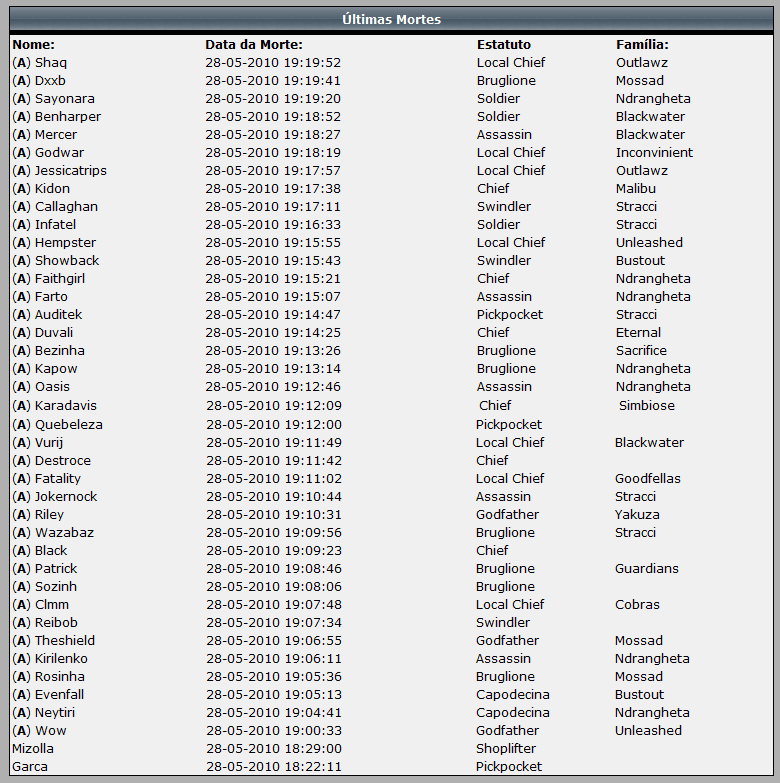Viewport: 780px width, 783px height.
Task: View Callaghan's player profile
Action: (66, 207)
